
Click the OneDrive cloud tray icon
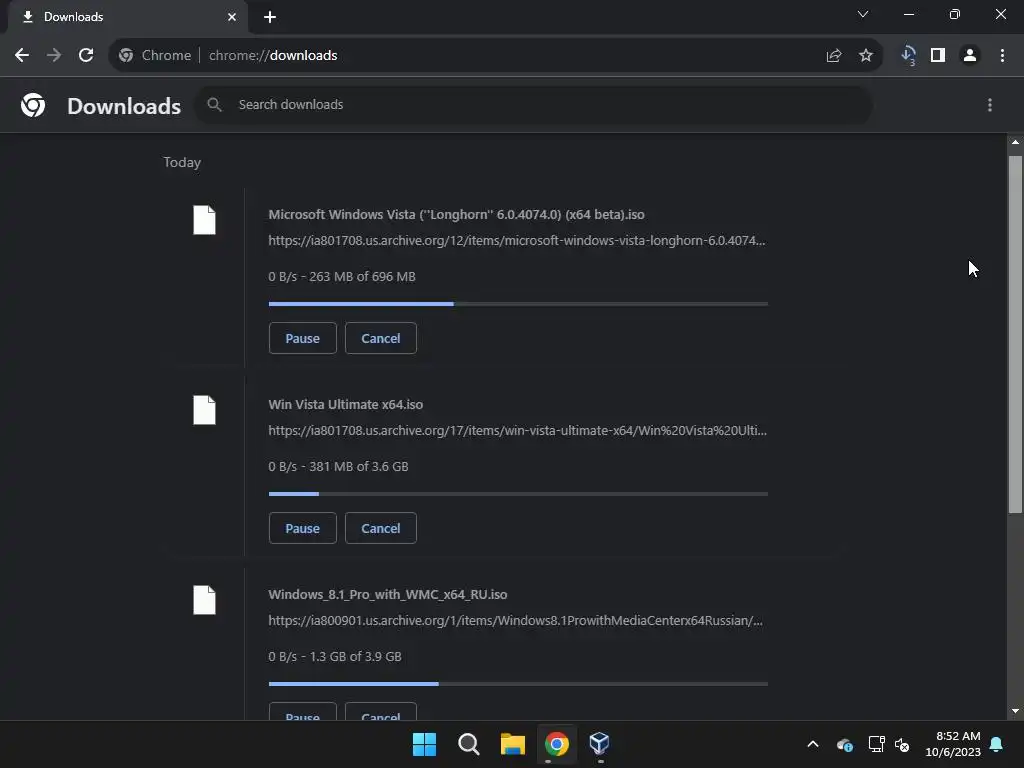point(845,744)
